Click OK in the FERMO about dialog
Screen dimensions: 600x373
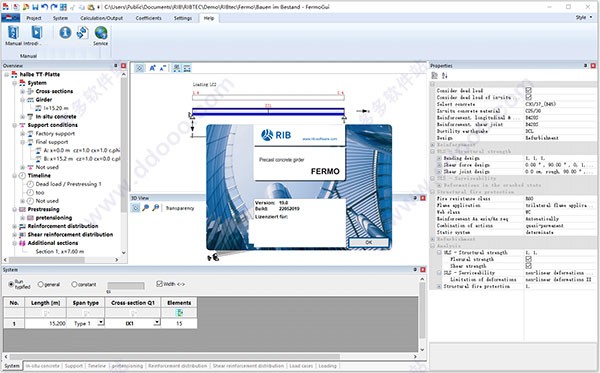point(368,242)
